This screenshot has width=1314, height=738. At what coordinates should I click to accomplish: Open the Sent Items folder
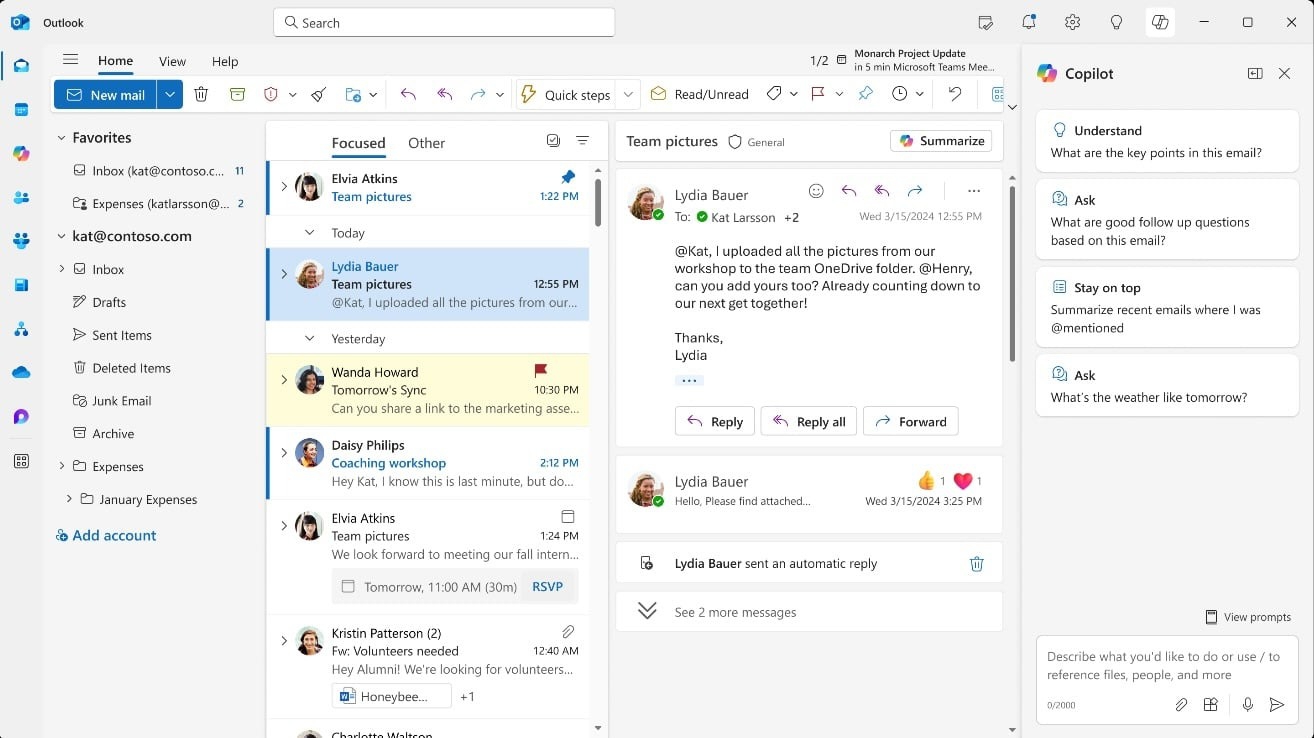(x=122, y=335)
